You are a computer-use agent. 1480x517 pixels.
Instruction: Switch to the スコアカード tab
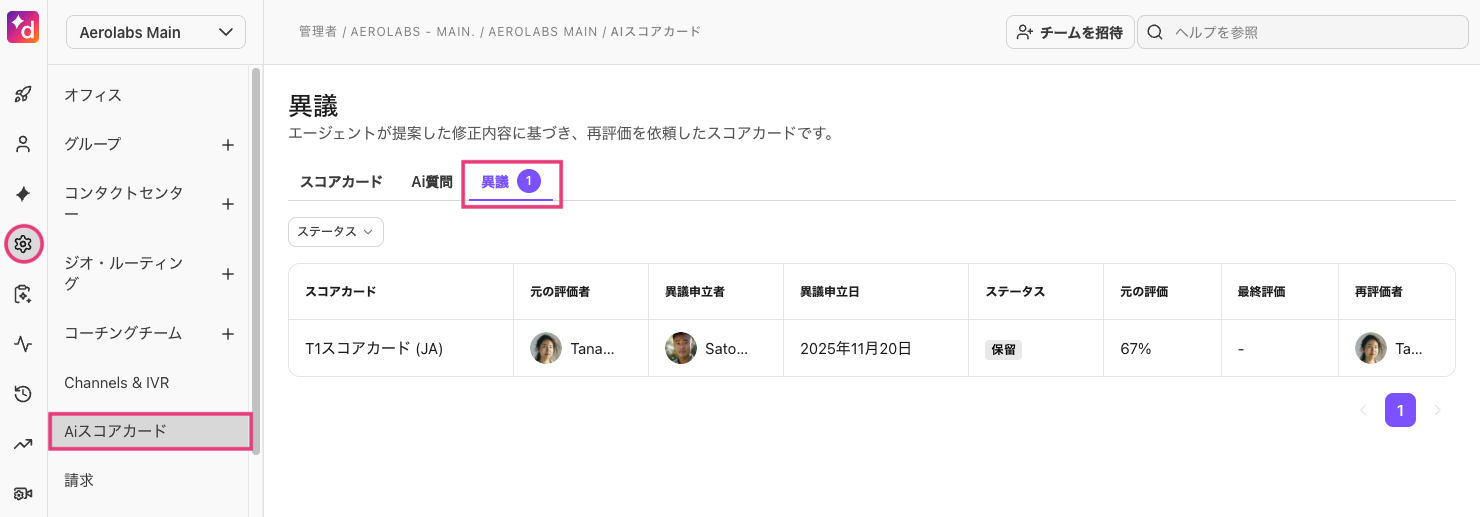pos(341,182)
